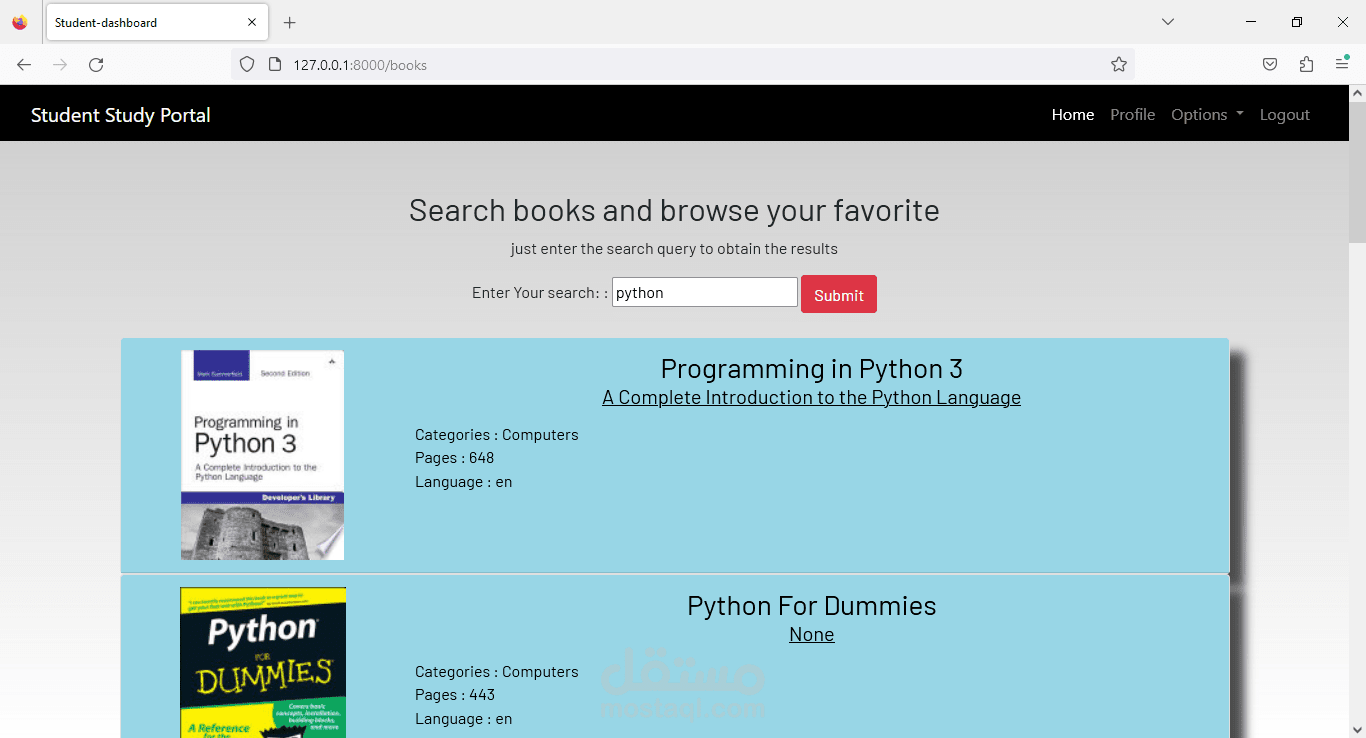1366x738 pixels.
Task: Expand the Options dropdown in navbar
Action: coord(1207,115)
